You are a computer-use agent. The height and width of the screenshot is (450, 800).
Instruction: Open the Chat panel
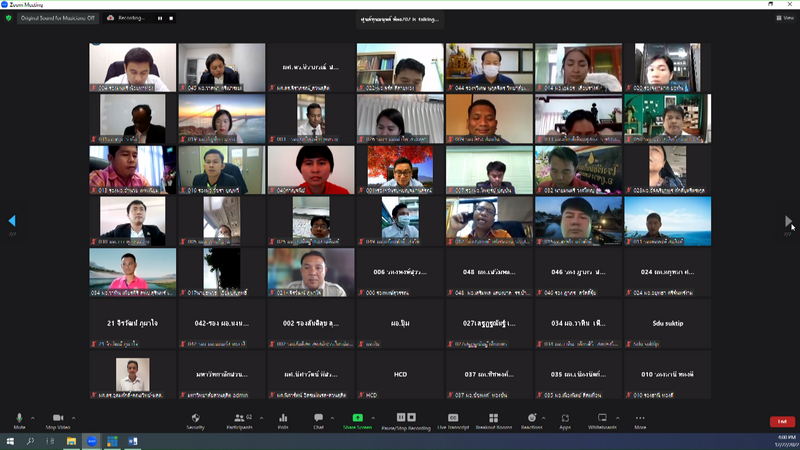pyautogui.click(x=318, y=421)
